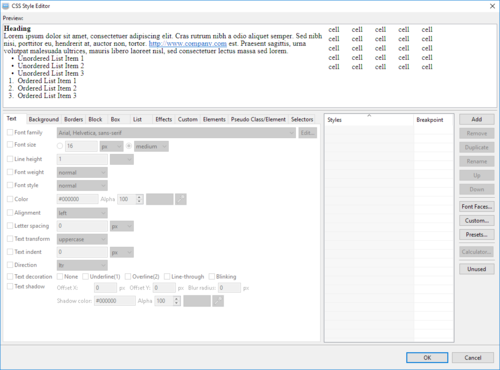The width and height of the screenshot is (500, 370).
Task: Open the font size px unit dropdown
Action: 112,146
